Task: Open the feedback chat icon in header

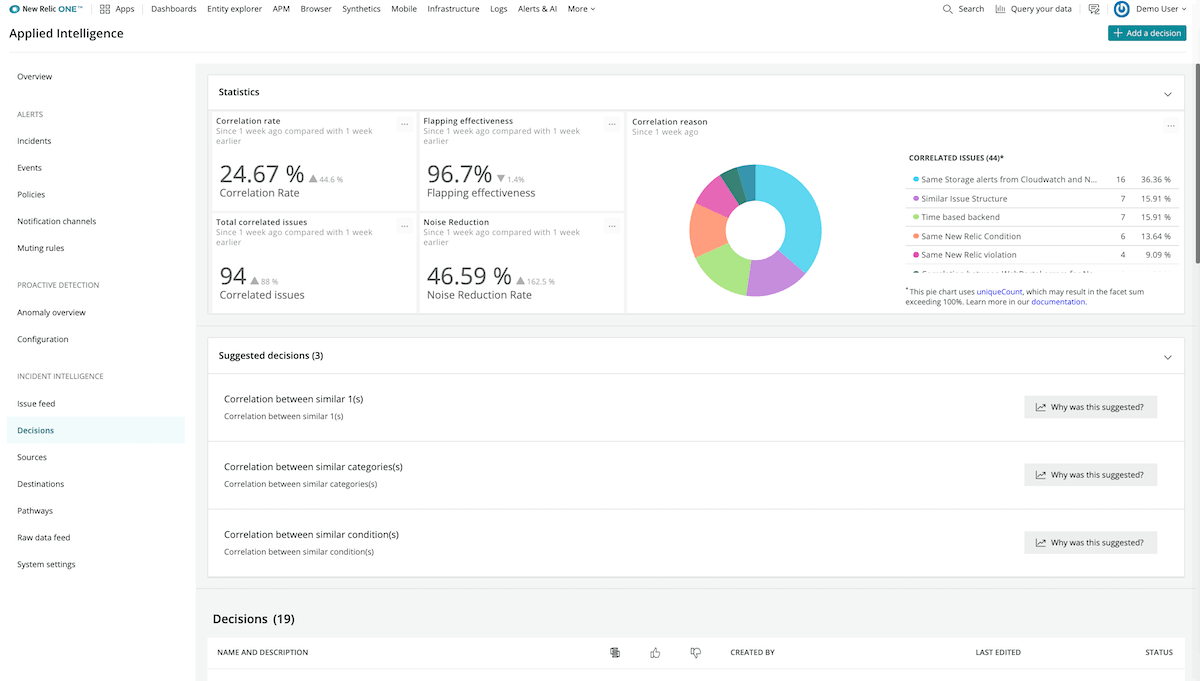Action: point(1094,9)
